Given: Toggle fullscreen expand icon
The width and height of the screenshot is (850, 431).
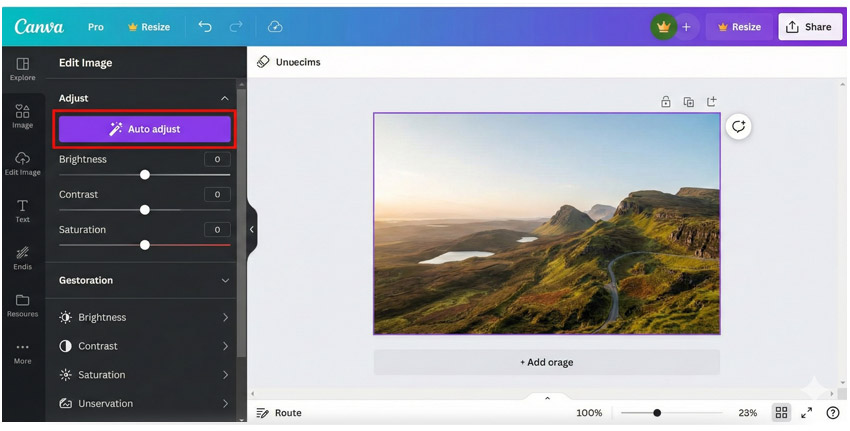Looking at the screenshot, I should click(807, 413).
